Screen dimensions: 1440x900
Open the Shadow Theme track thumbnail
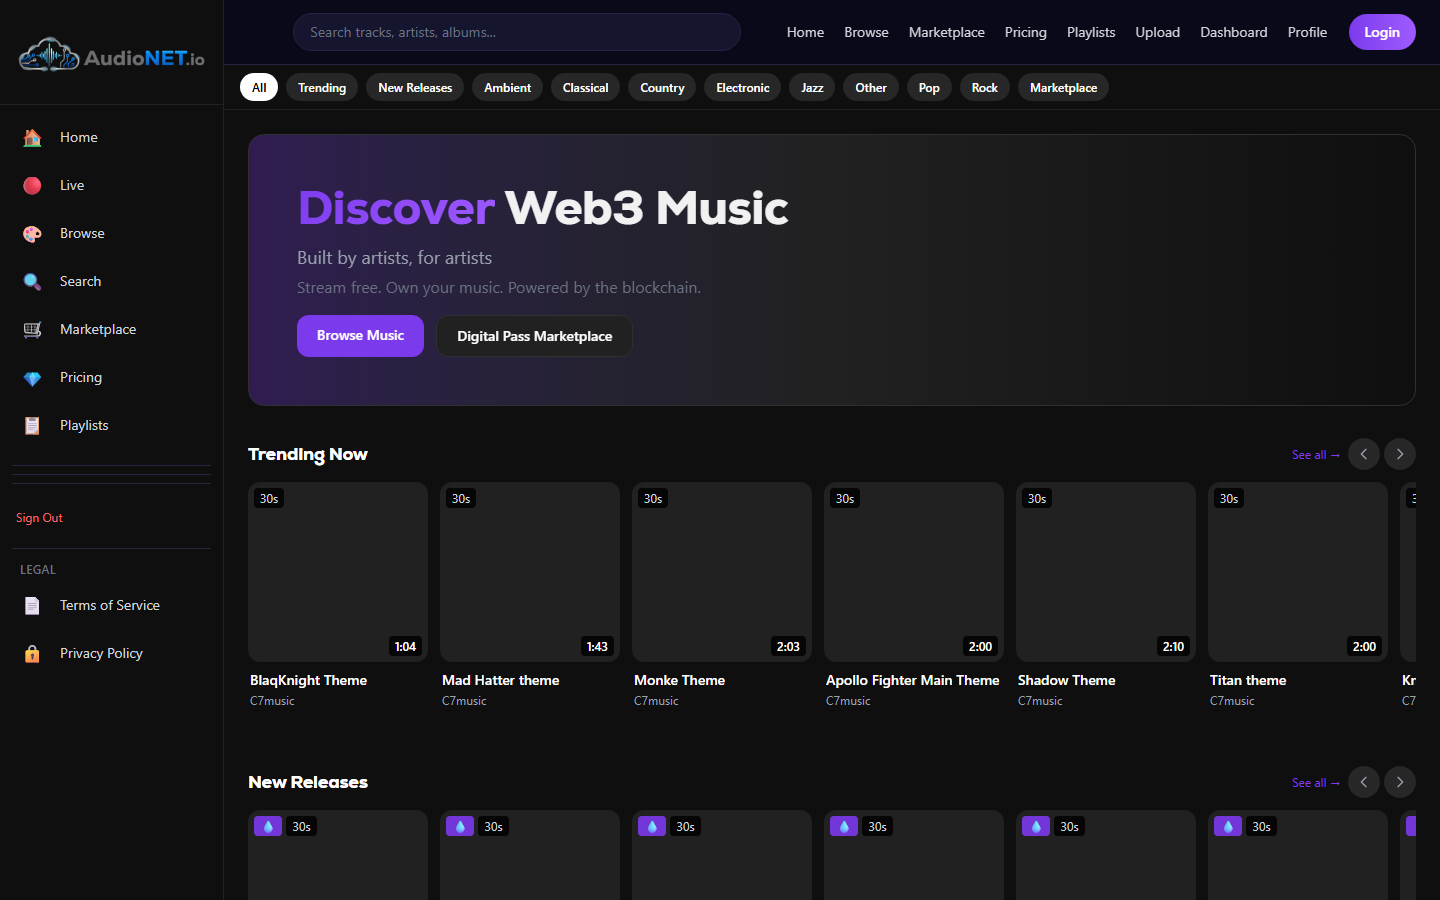[1106, 572]
